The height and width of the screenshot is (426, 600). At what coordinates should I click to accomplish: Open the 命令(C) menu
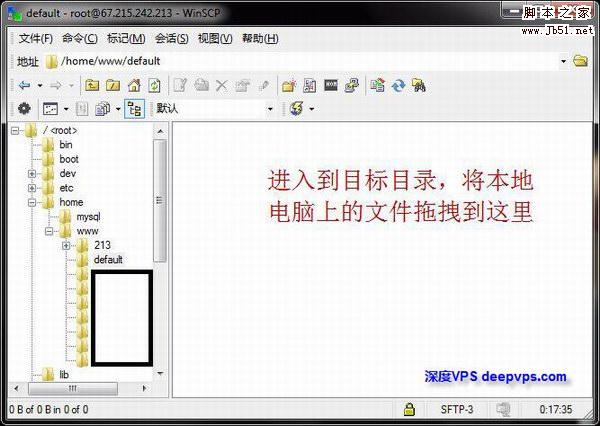tap(80, 38)
